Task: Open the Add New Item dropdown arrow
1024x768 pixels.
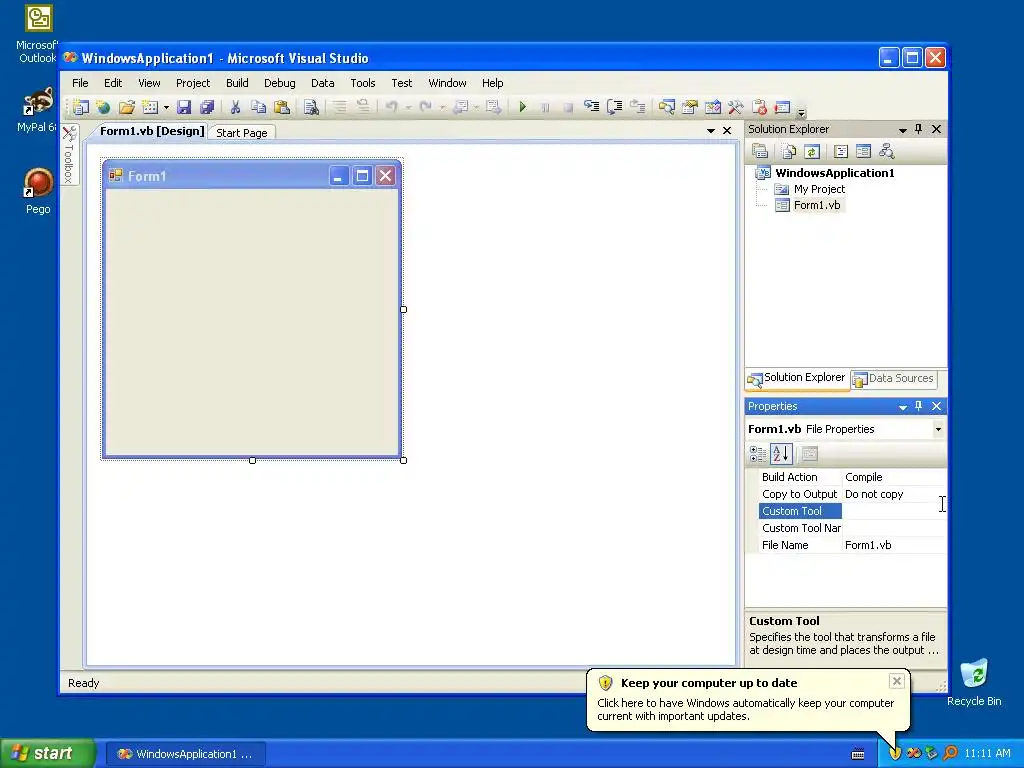Action: tap(166, 108)
